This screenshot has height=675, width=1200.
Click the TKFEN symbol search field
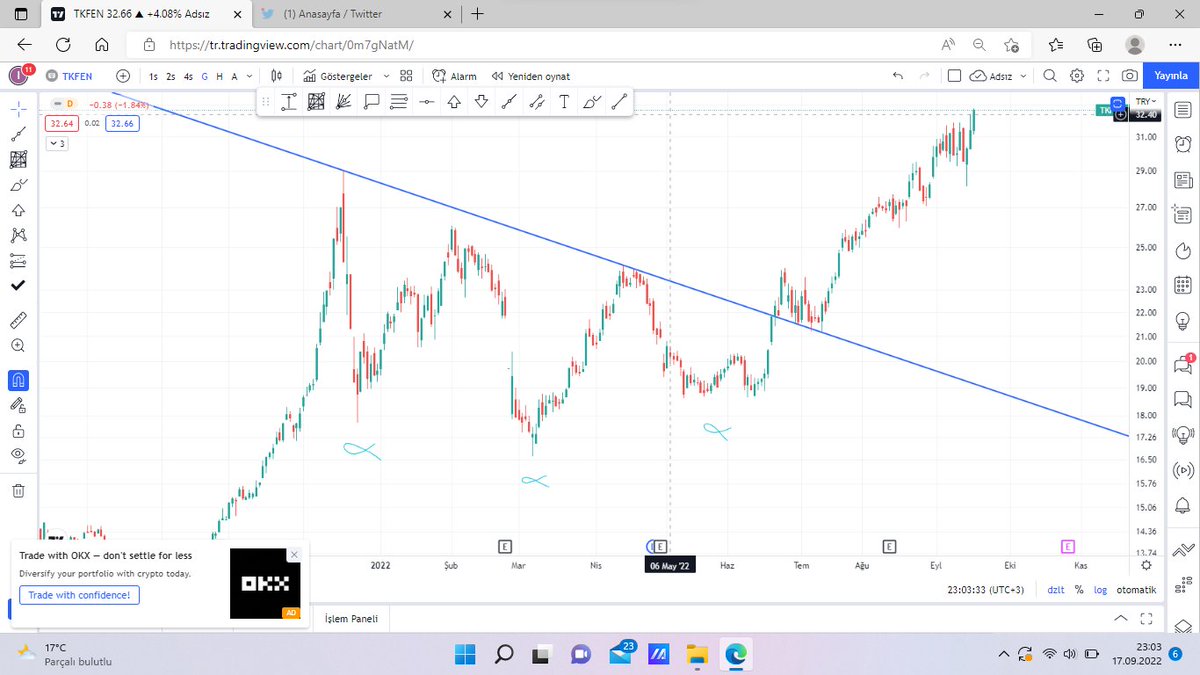75,76
